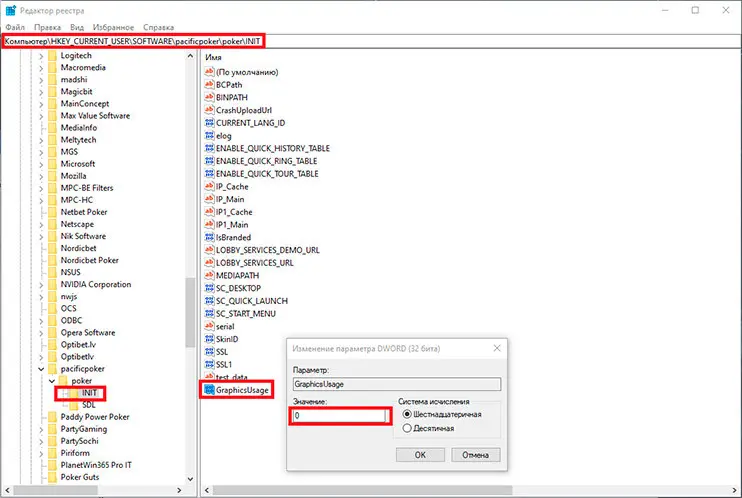Select the SkinID value icon
Image resolution: width=742 pixels, height=498 pixels.
tap(210, 339)
